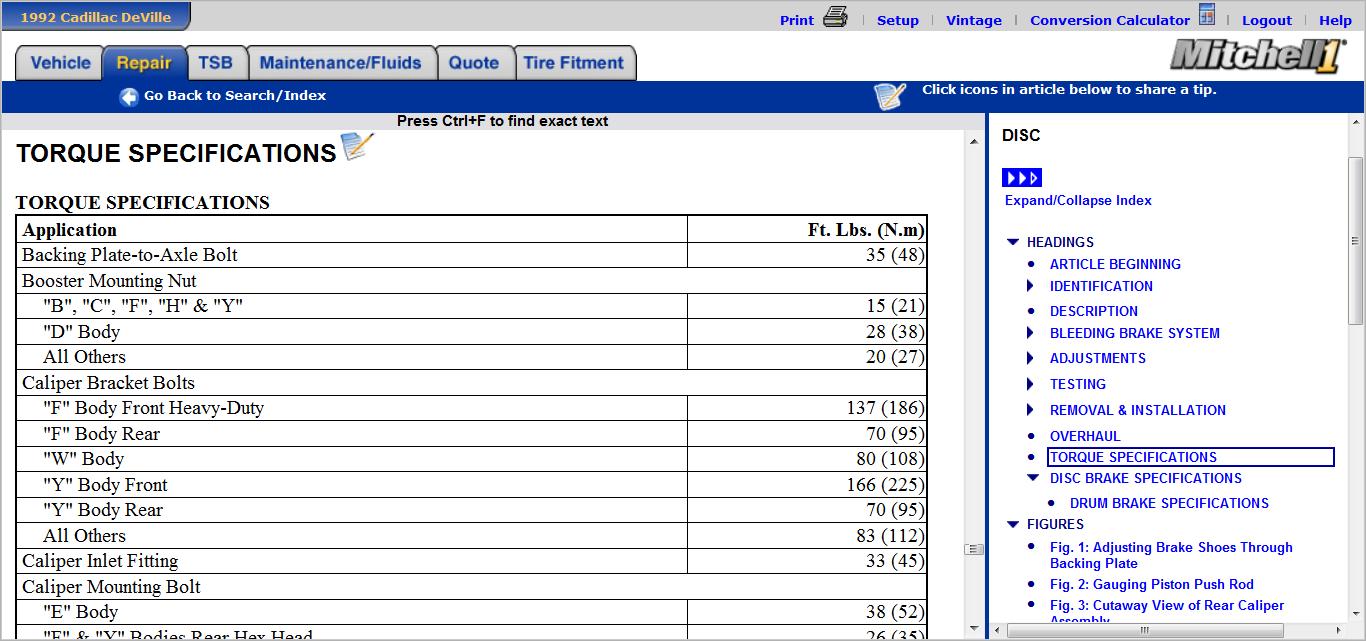
Task: Open the Tire Fitment tab
Action: coord(574,63)
